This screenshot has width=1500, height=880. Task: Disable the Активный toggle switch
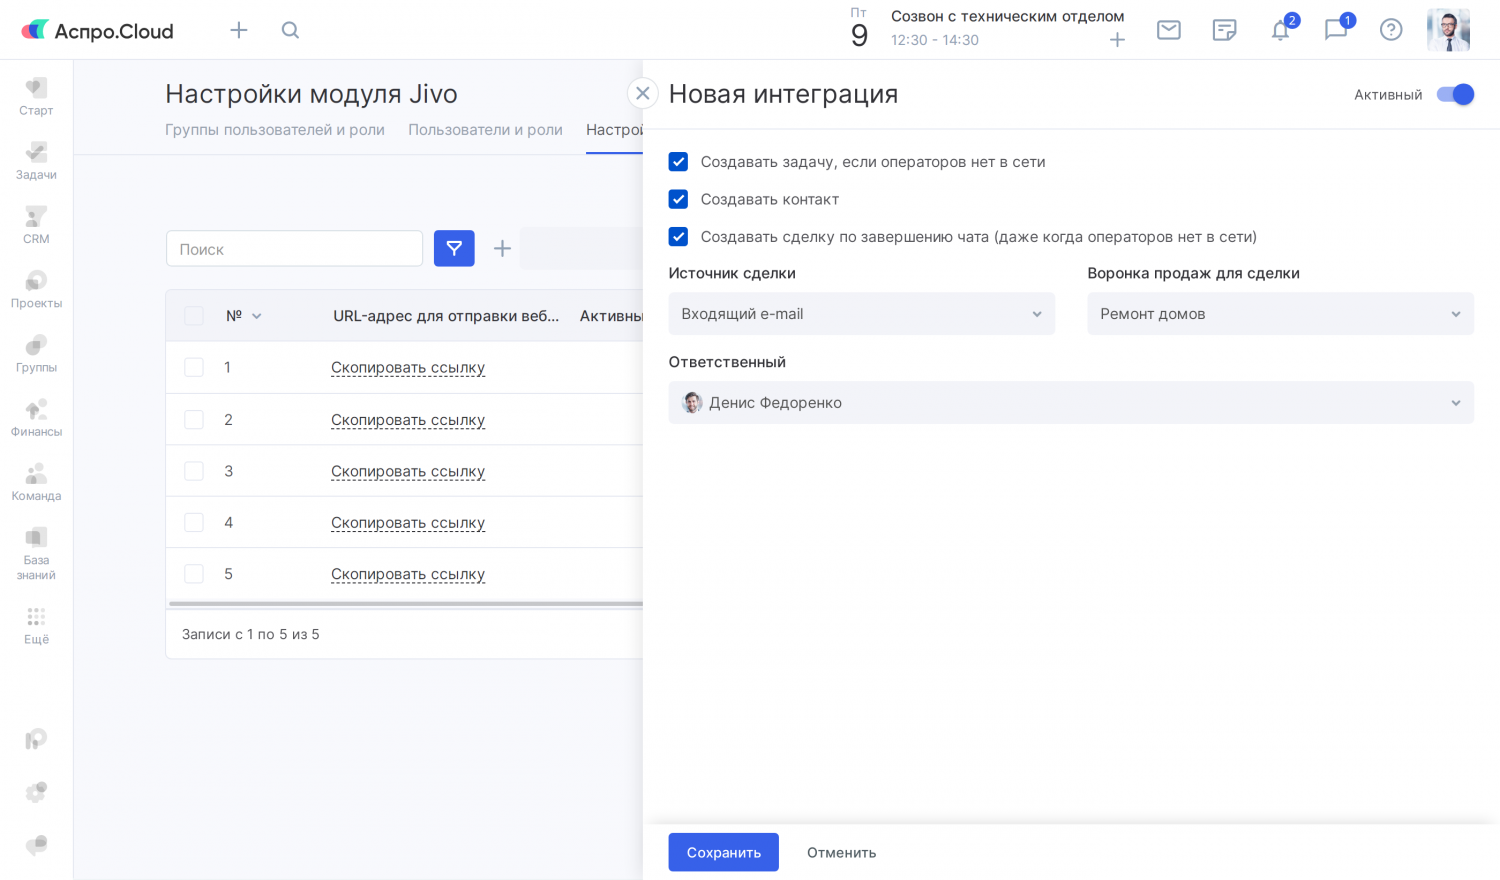coord(1455,94)
